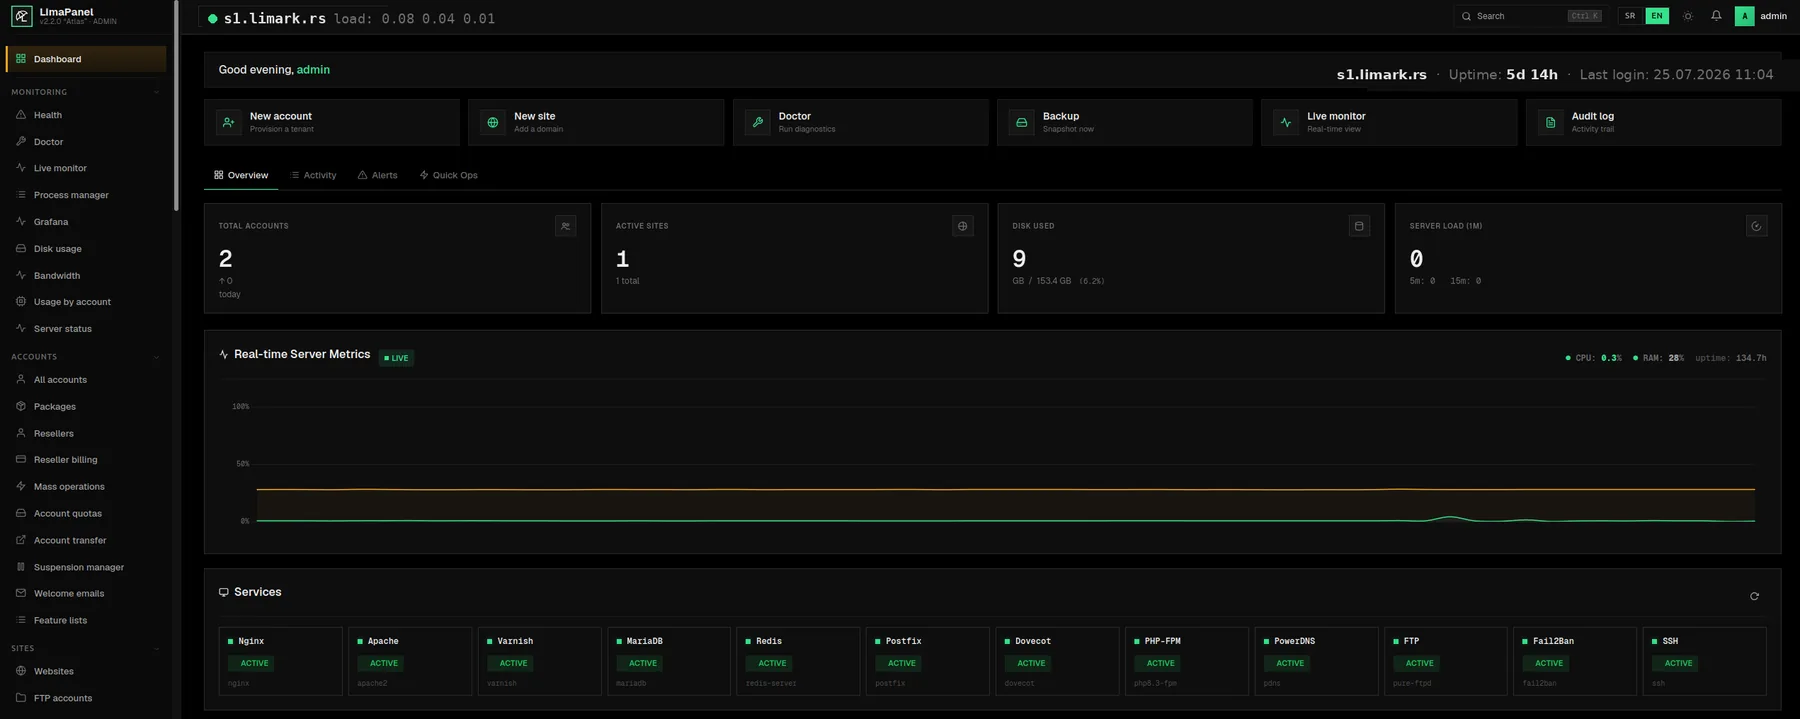Switch language to EN
This screenshot has width=1800, height=719.
(x=1657, y=16)
